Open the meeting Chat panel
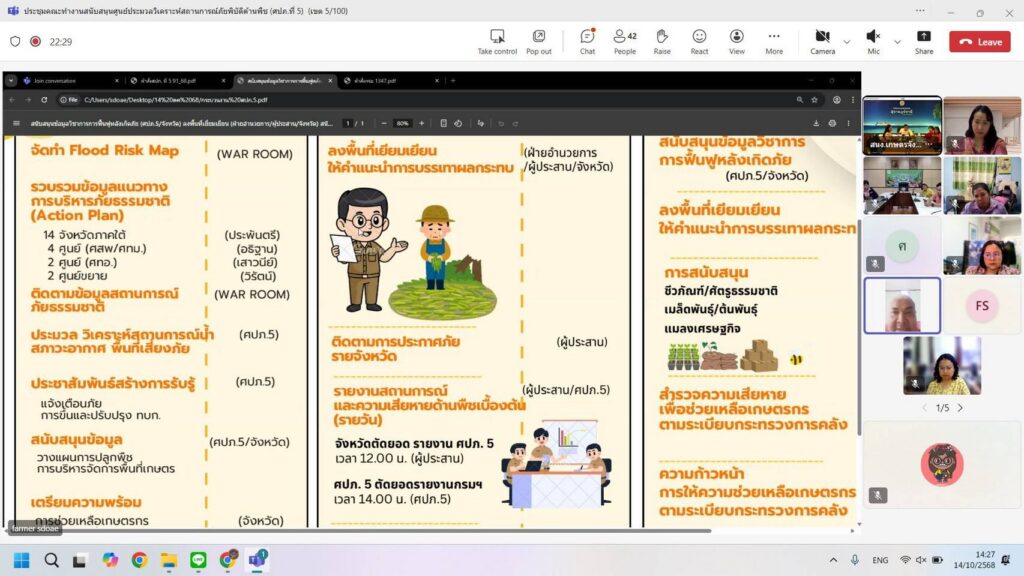This screenshot has height=576, width=1024. pyautogui.click(x=587, y=41)
